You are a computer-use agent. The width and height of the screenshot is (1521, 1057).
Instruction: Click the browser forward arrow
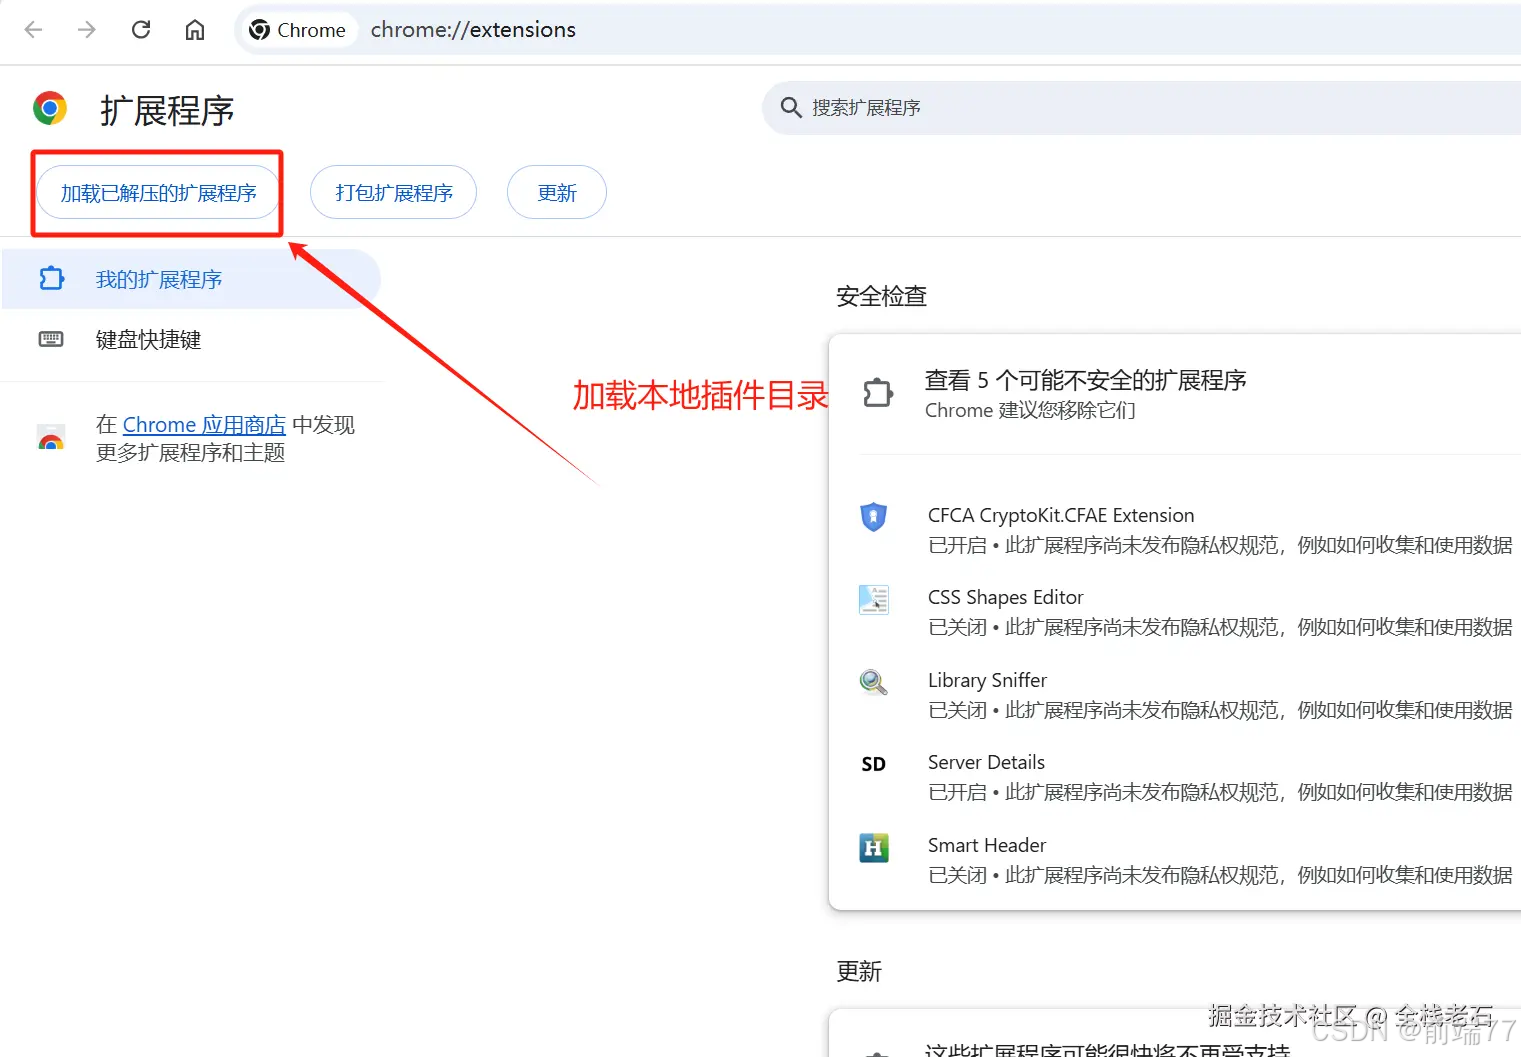click(87, 30)
